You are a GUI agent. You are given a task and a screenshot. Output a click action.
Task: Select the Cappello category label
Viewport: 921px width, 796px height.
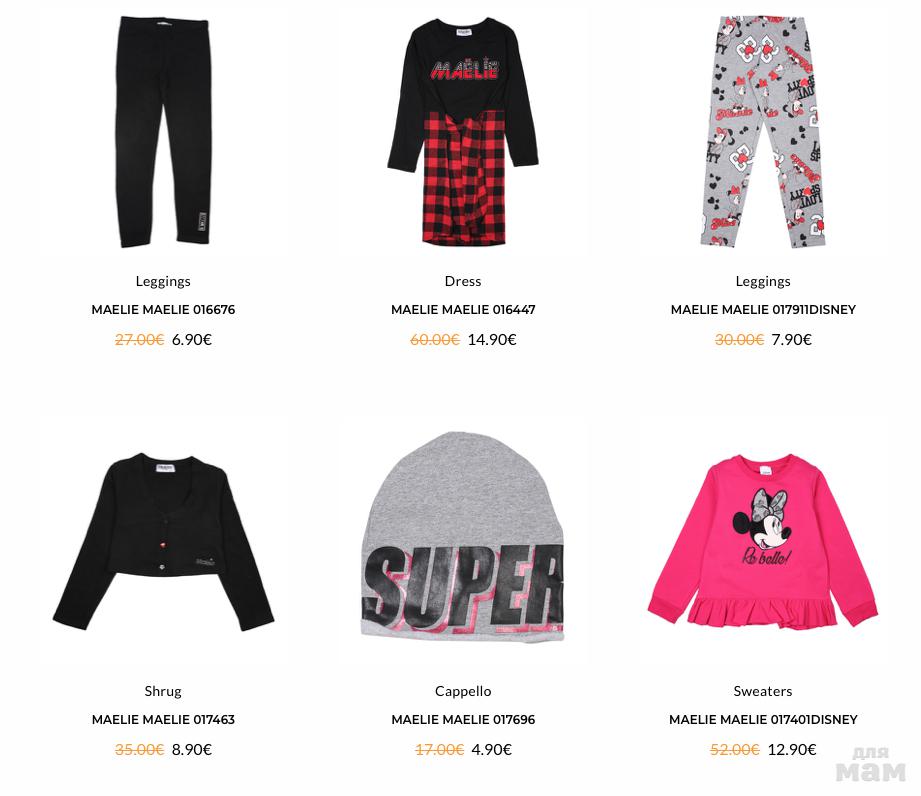tap(463, 691)
